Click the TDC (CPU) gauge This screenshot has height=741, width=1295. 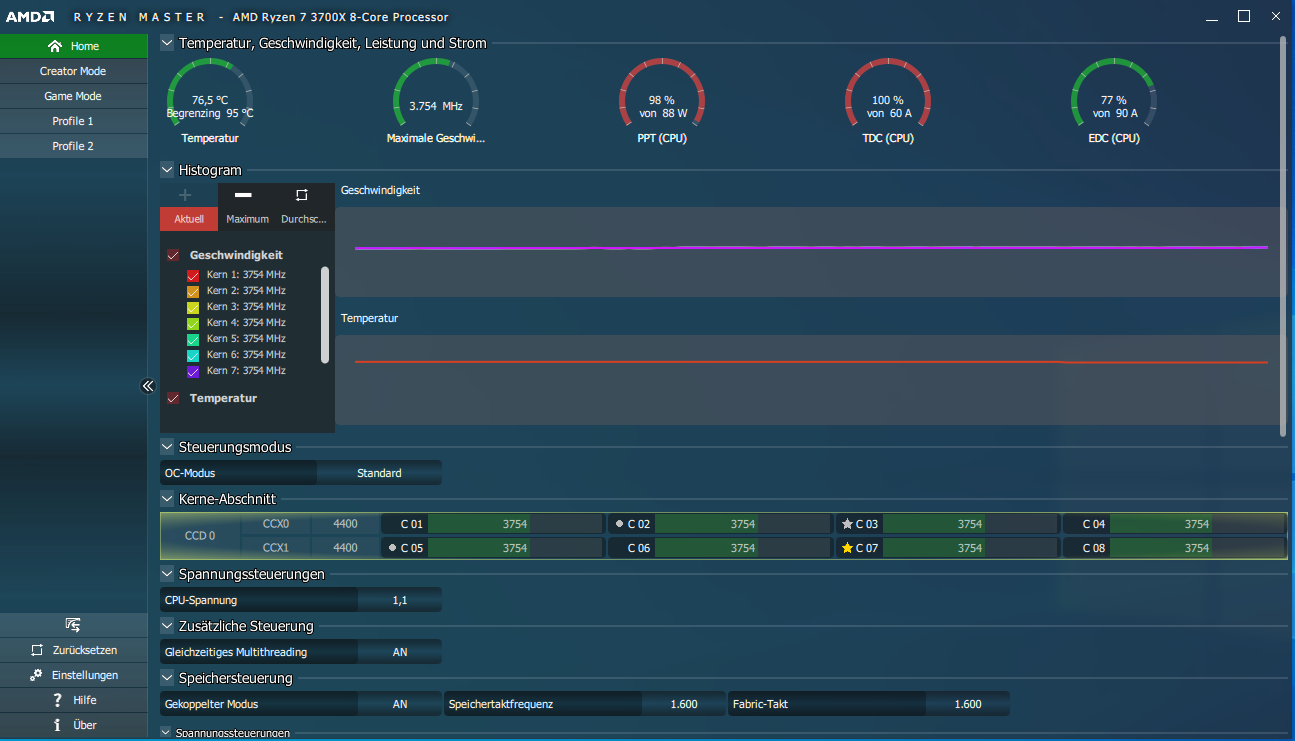tap(888, 93)
